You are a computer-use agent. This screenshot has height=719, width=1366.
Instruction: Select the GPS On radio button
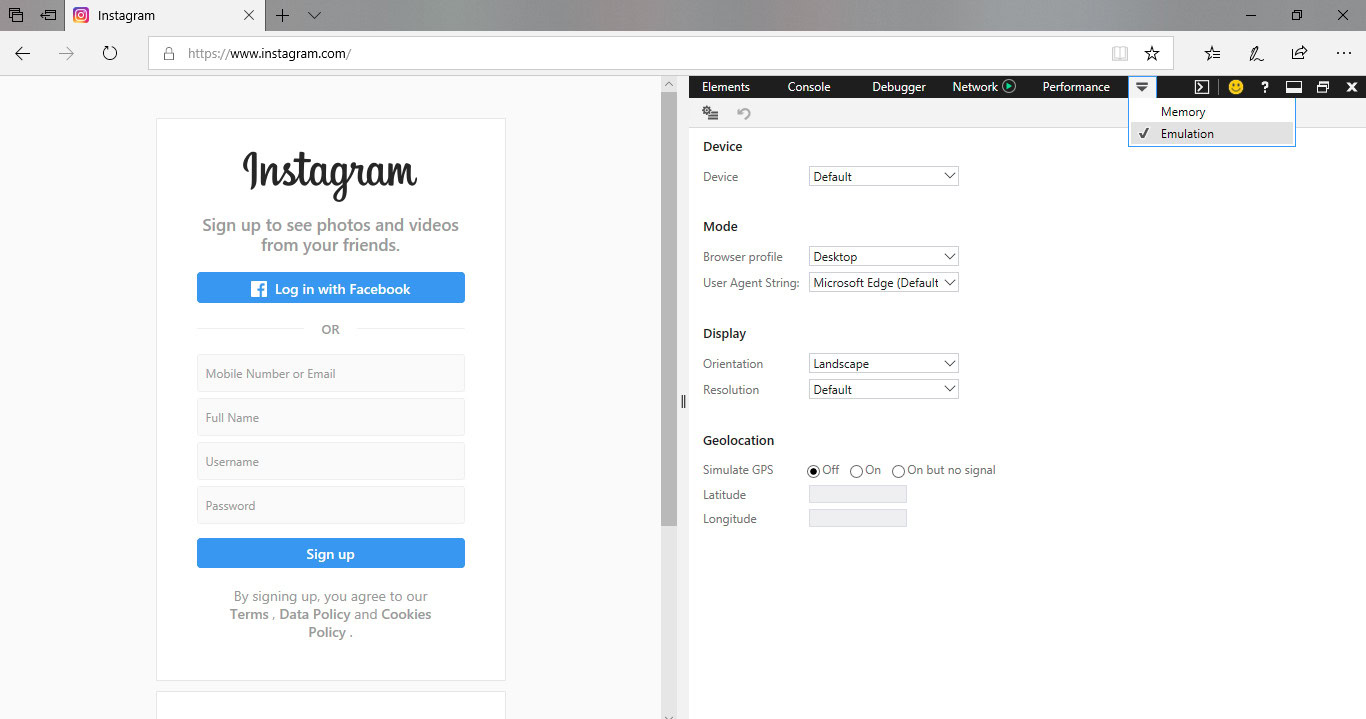[x=856, y=471]
